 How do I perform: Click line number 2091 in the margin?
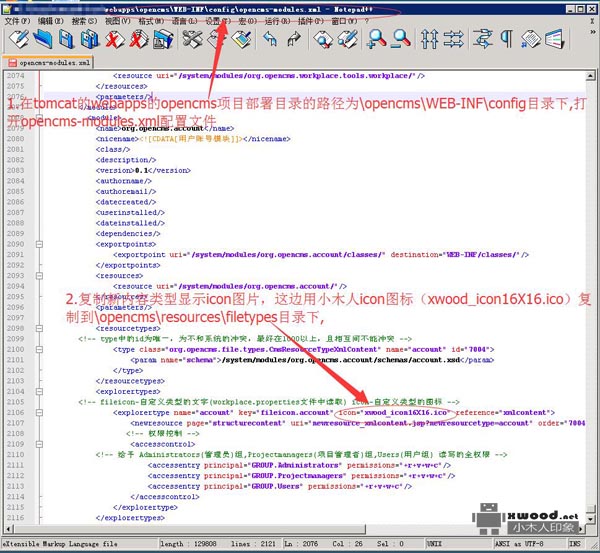[15, 254]
